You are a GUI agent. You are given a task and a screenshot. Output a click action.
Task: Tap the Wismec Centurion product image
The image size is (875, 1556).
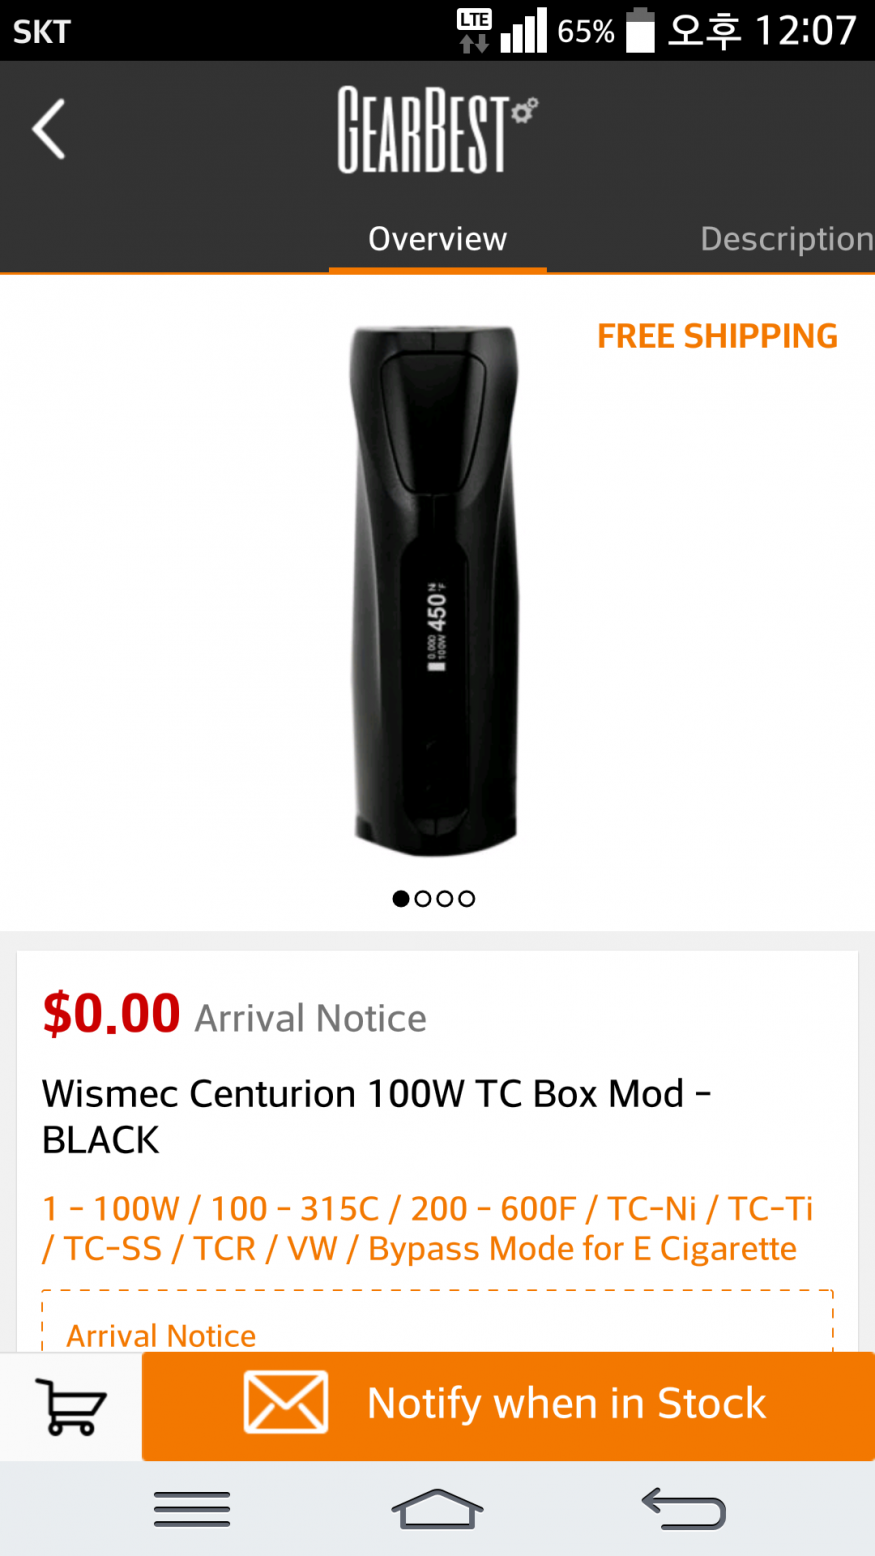[x=435, y=590]
